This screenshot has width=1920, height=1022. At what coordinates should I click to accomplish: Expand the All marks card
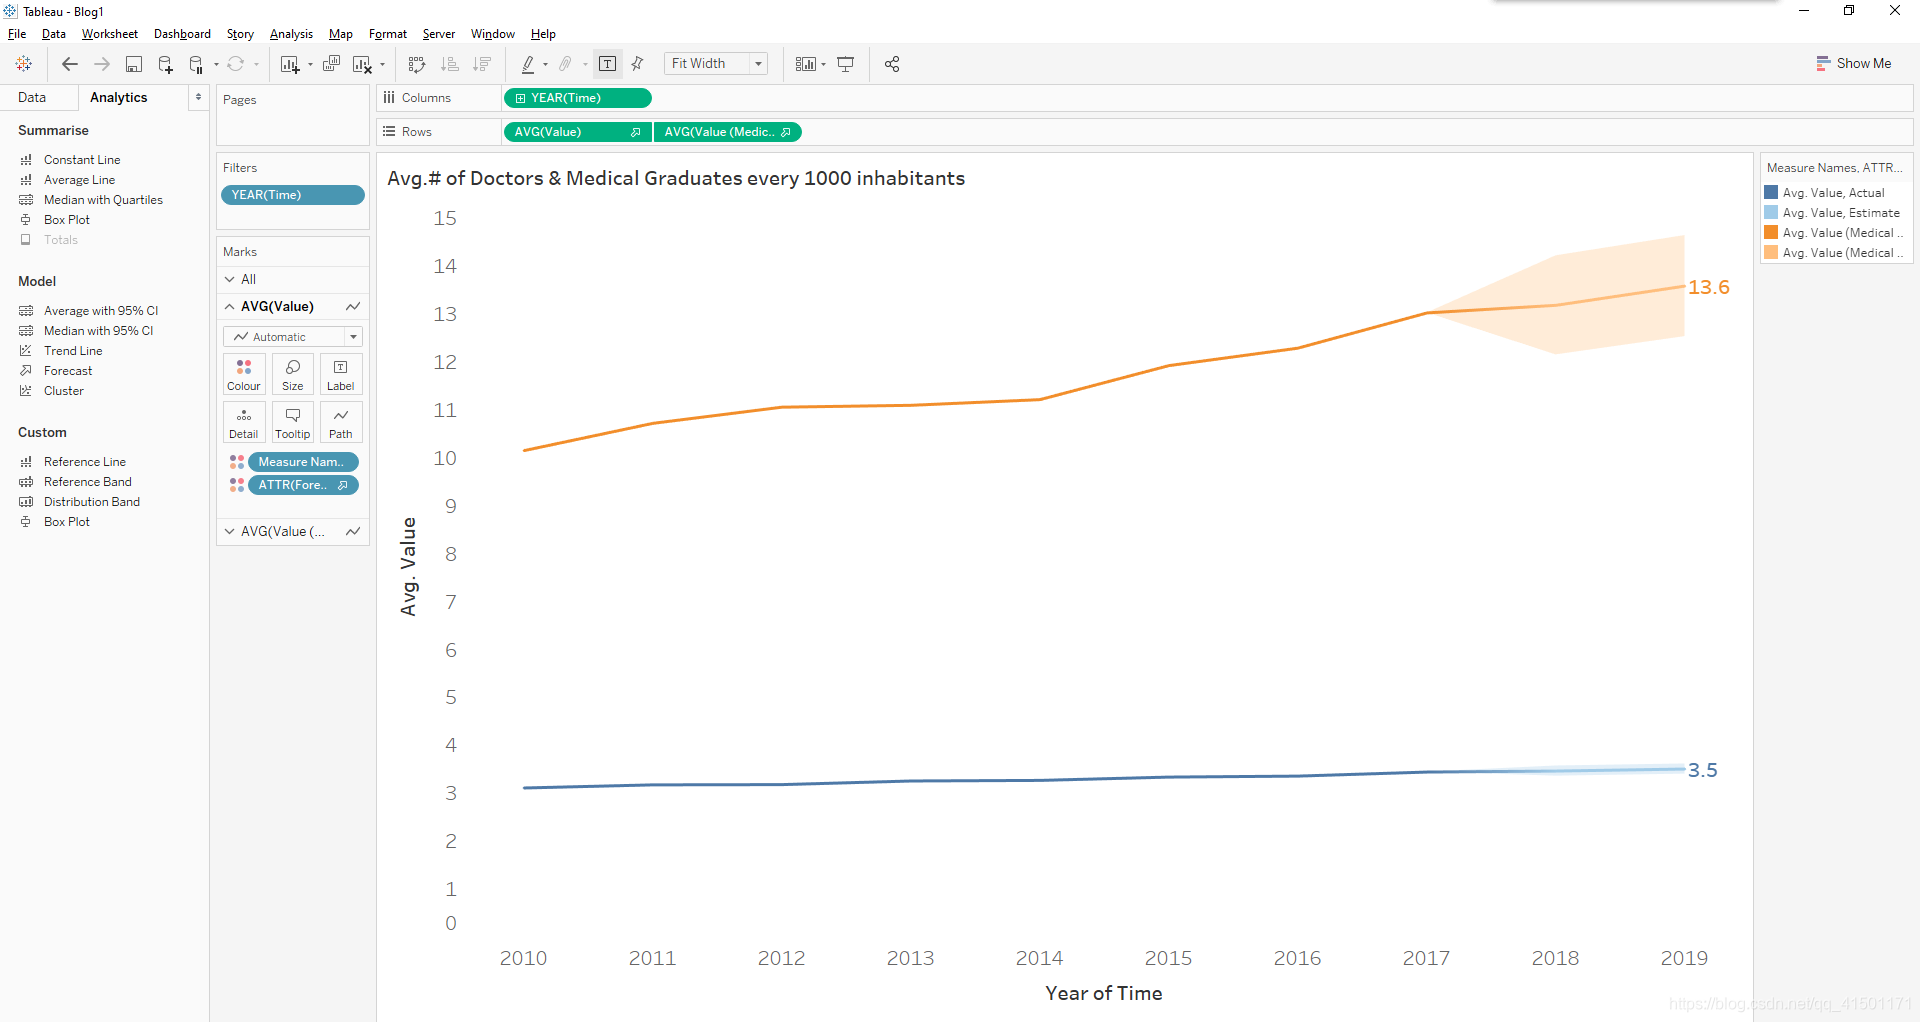coord(230,279)
